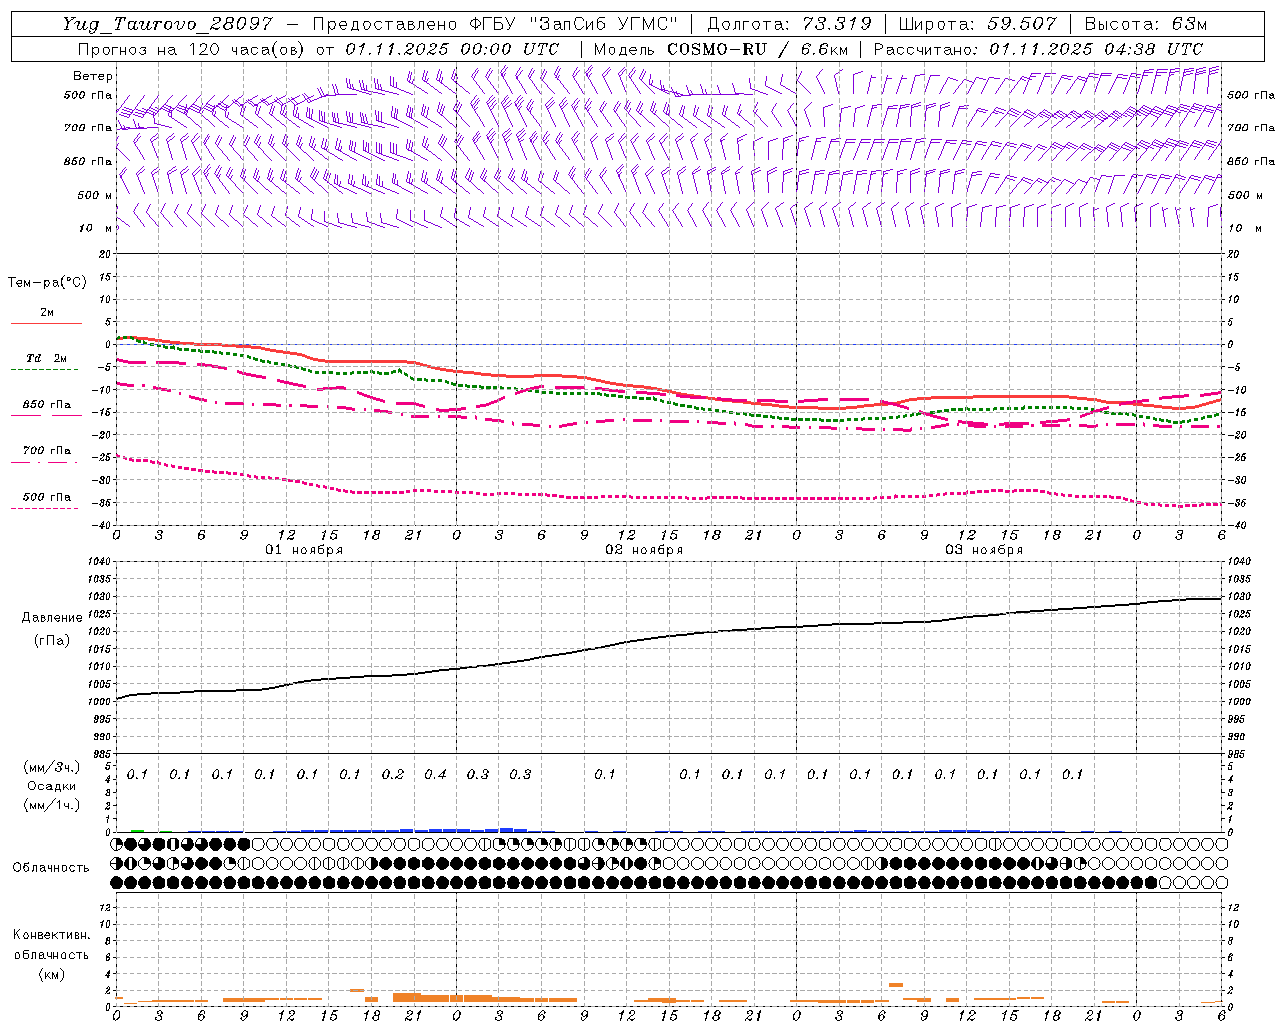The height and width of the screenshot is (1024, 1280).
Task: Click the '02 ноября' date label
Action: [644, 550]
